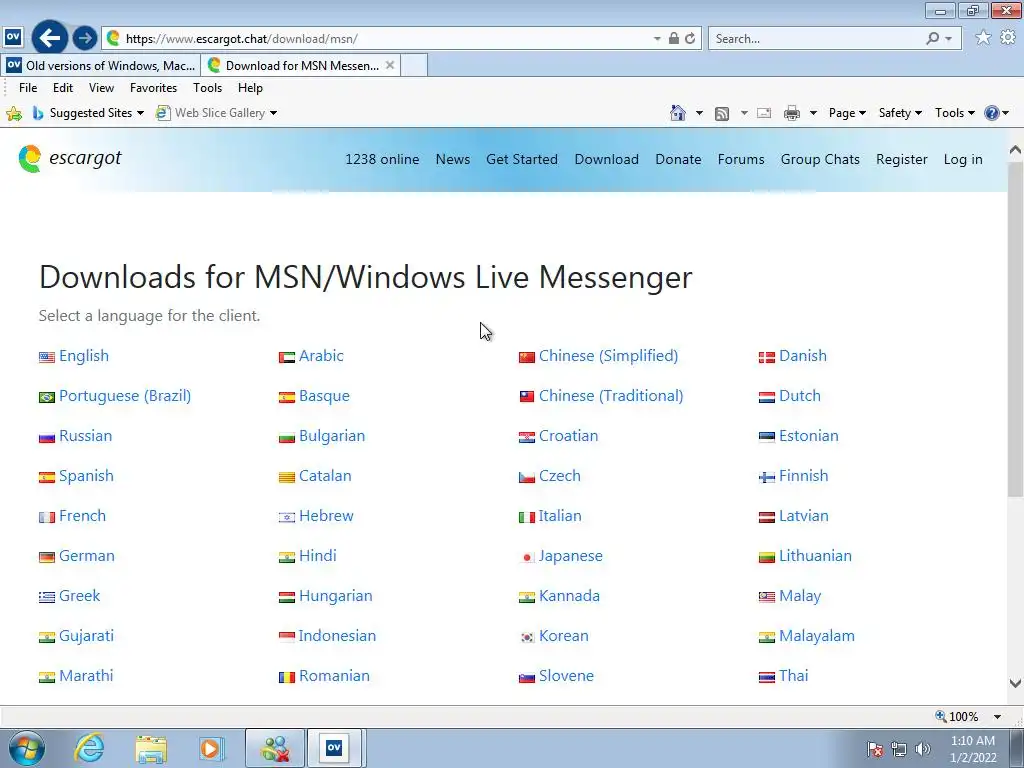Open the Page dropdown menu
1024x768 pixels.
point(847,113)
